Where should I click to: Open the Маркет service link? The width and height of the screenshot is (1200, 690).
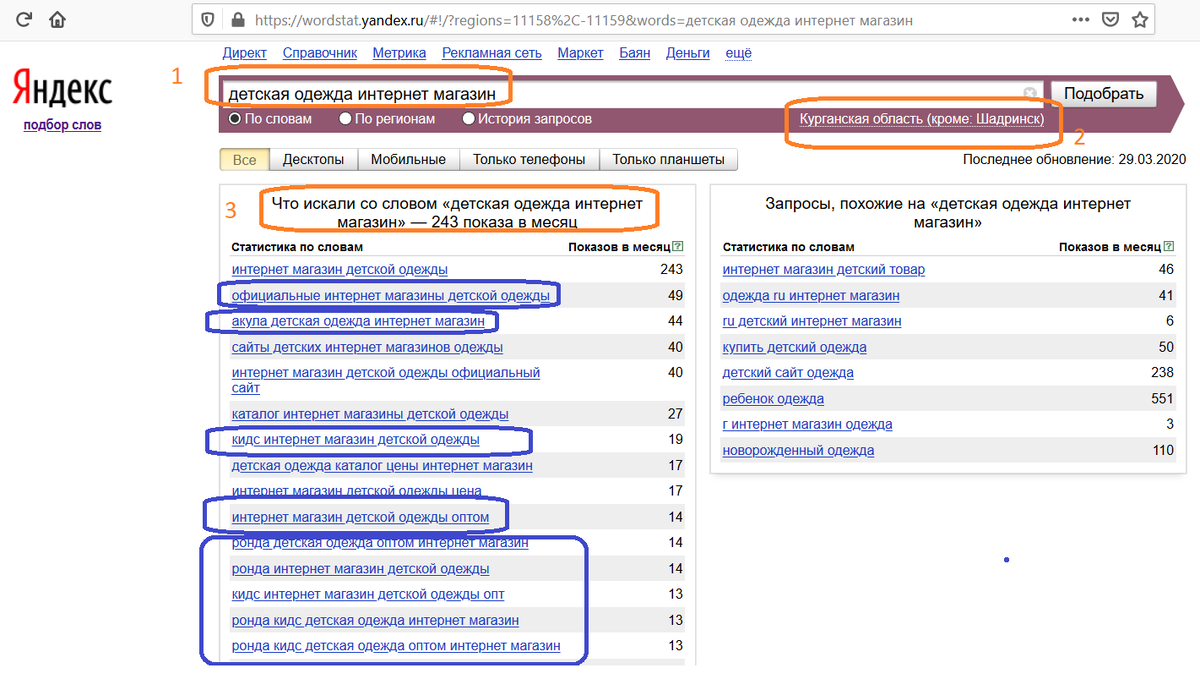coord(580,53)
